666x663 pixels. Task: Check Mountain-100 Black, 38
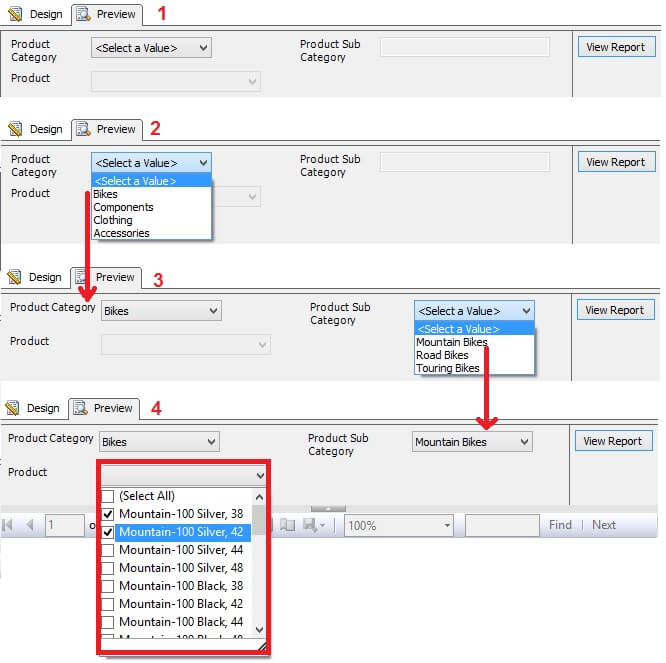[x=108, y=586]
